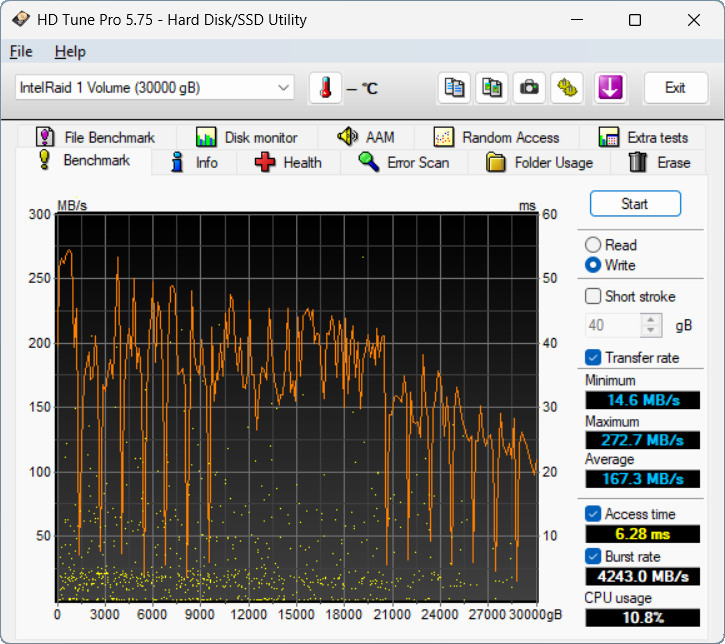Click the short stroke 40 gB input field
The image size is (725, 644).
pyautogui.click(x=613, y=325)
